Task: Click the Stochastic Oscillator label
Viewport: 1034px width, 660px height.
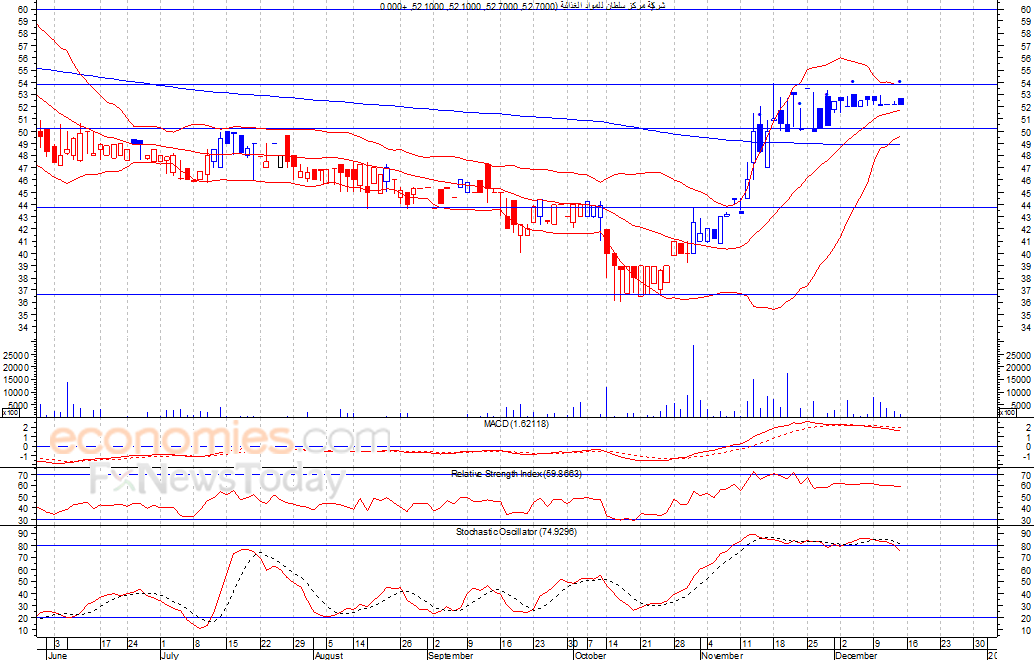Action: [515, 531]
